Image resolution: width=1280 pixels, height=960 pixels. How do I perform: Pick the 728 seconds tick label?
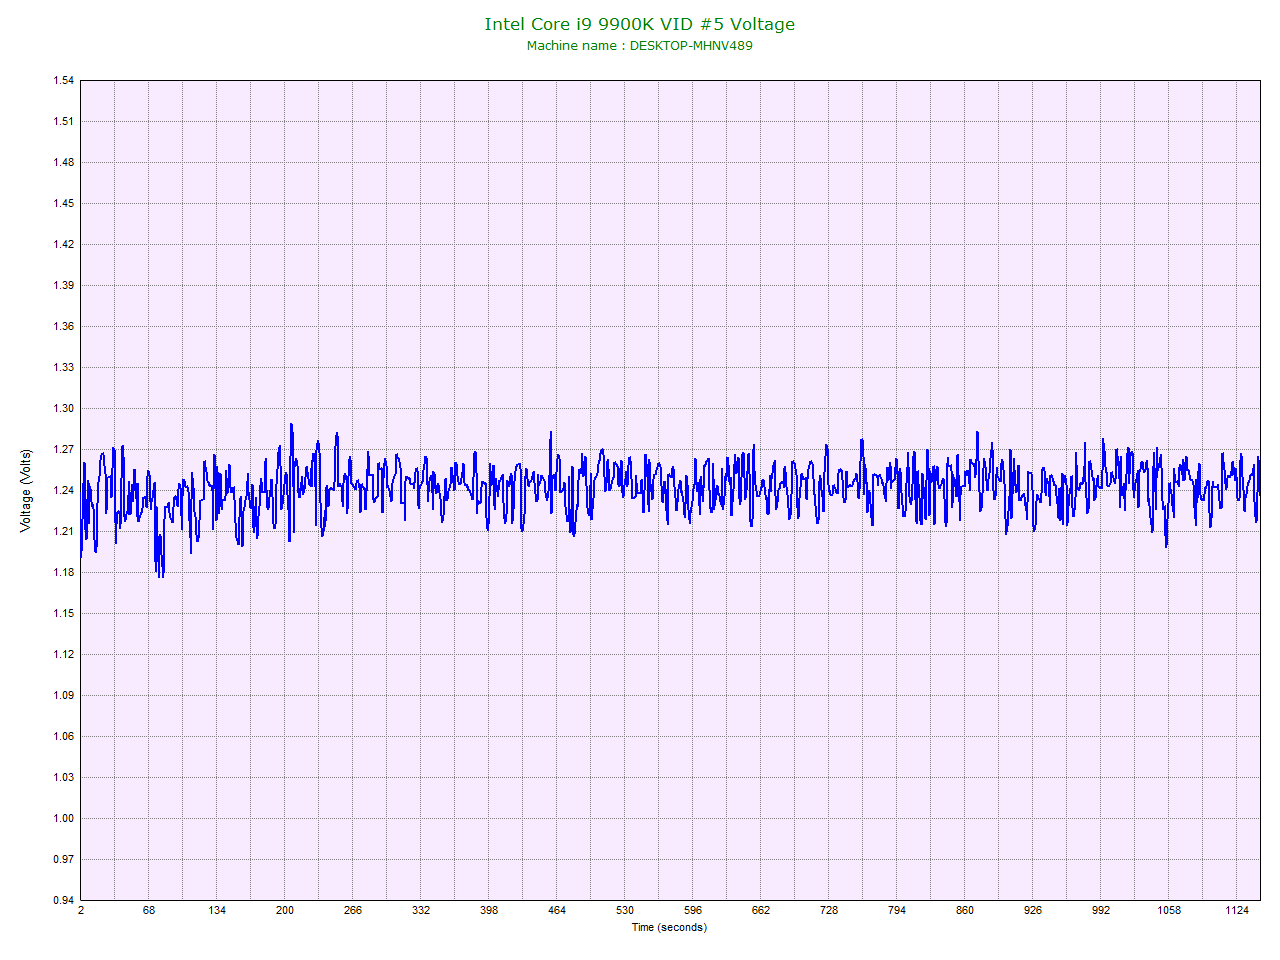coord(829,910)
